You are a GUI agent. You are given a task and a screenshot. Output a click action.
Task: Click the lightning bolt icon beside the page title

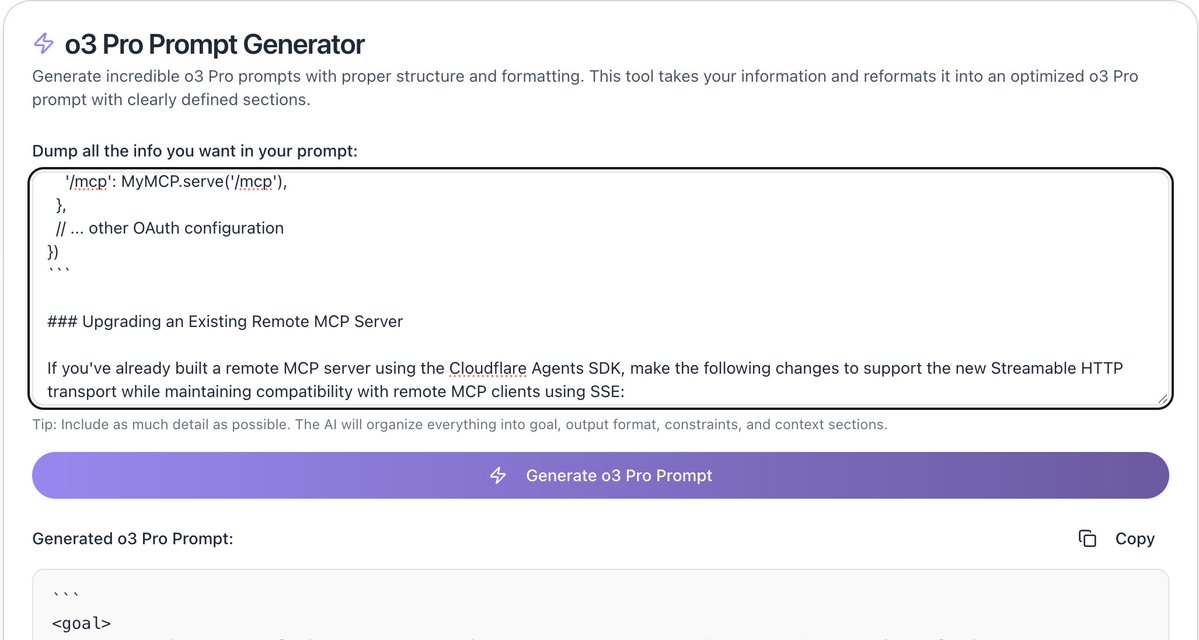(x=43, y=44)
